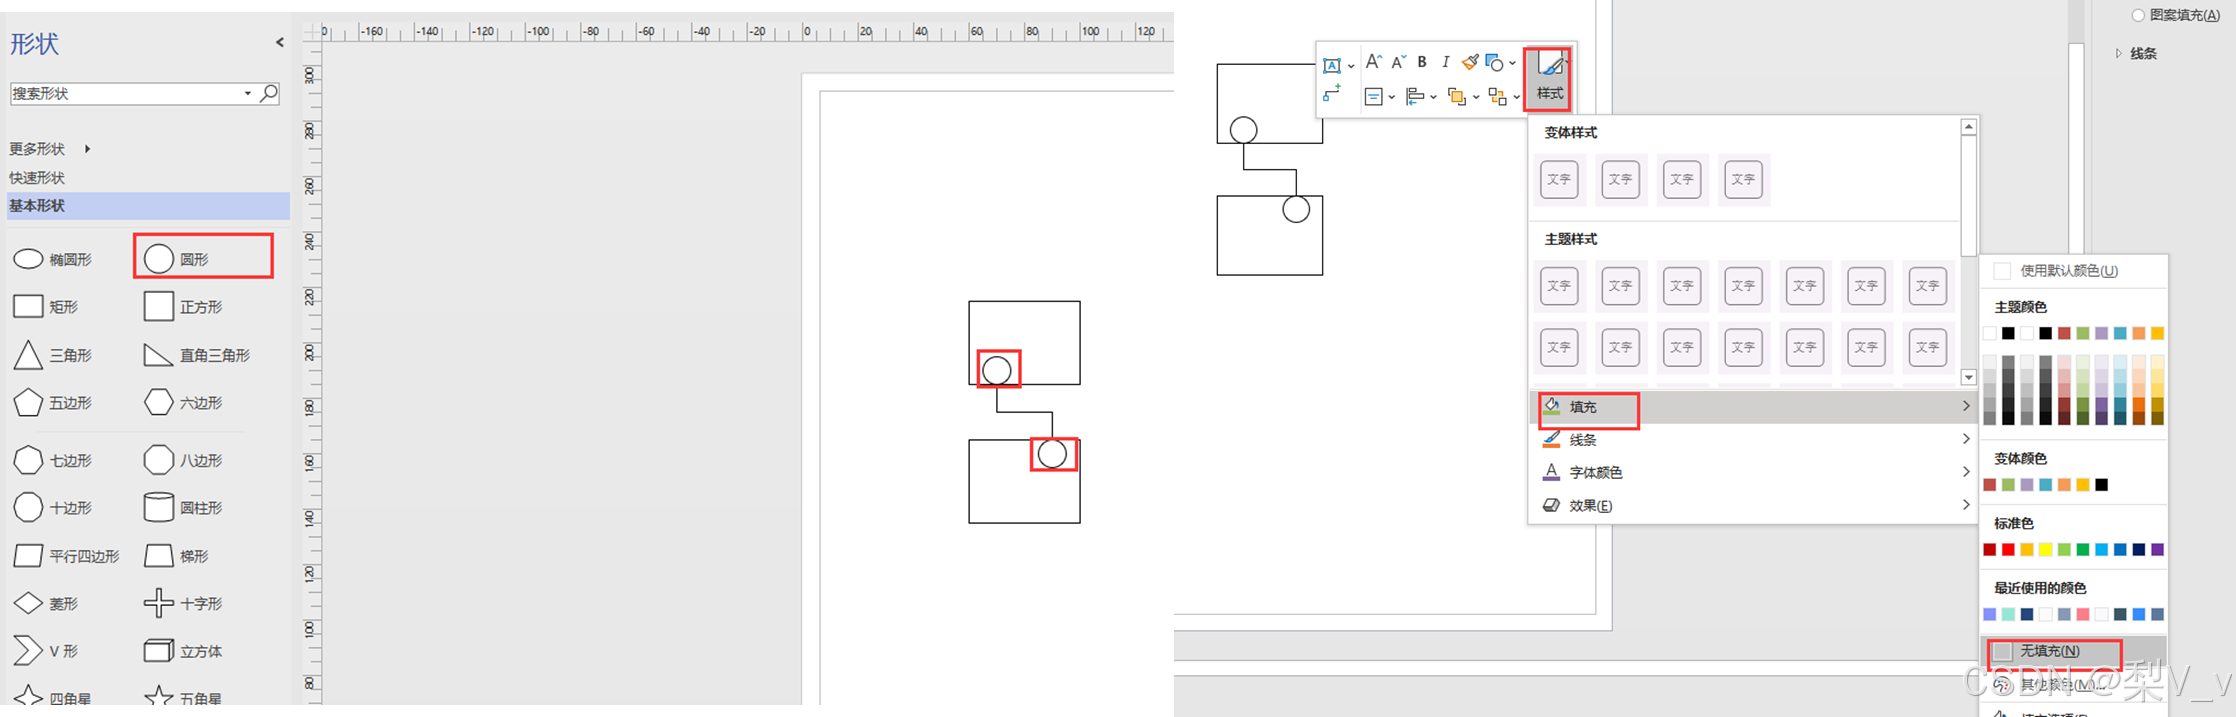Select circle on upper rectangle in canvas
The height and width of the screenshot is (717, 2236).
[997, 371]
